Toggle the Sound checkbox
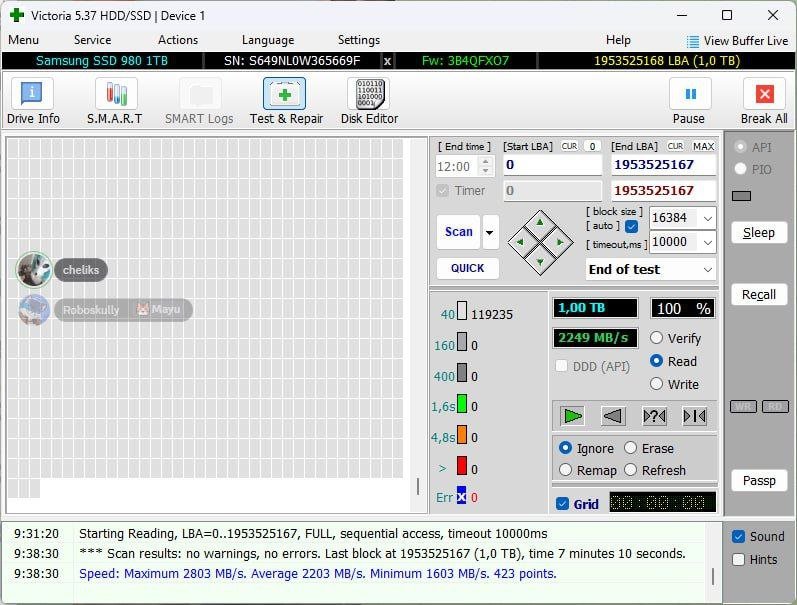This screenshot has height=605, width=797. coord(738,537)
